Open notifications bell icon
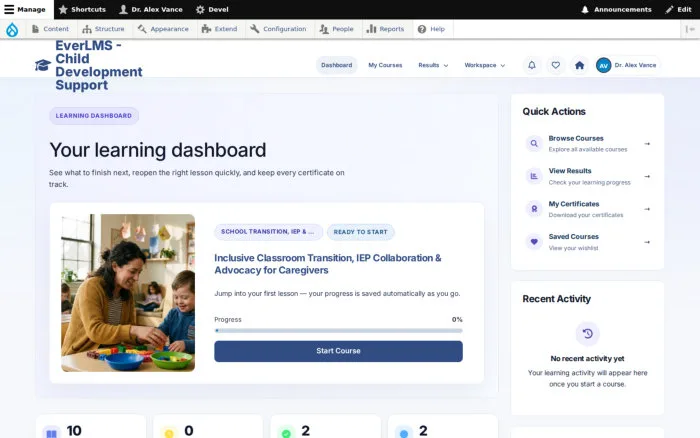This screenshot has height=438, width=700. click(532, 65)
